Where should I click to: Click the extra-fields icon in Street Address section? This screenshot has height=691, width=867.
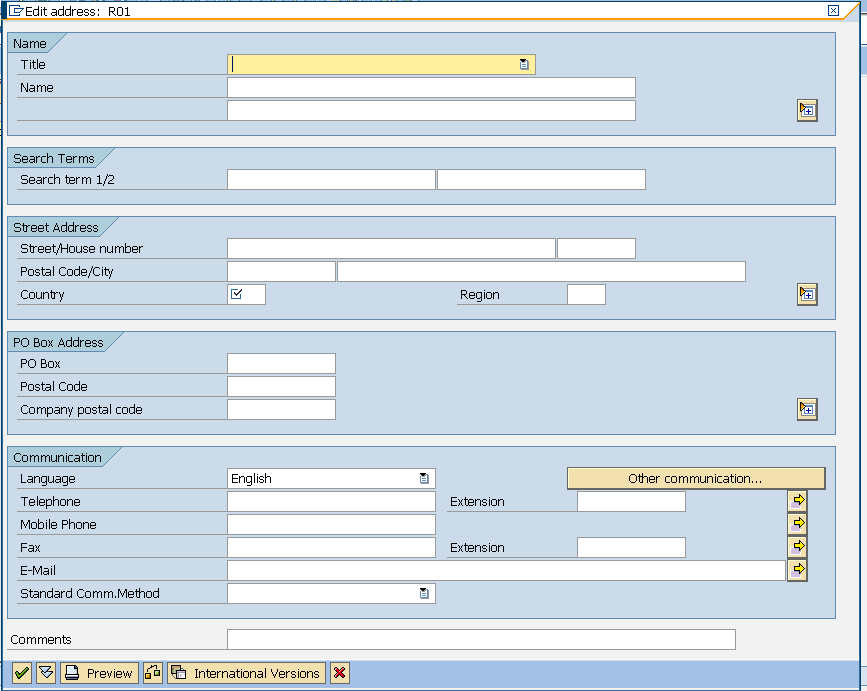[x=806, y=294]
